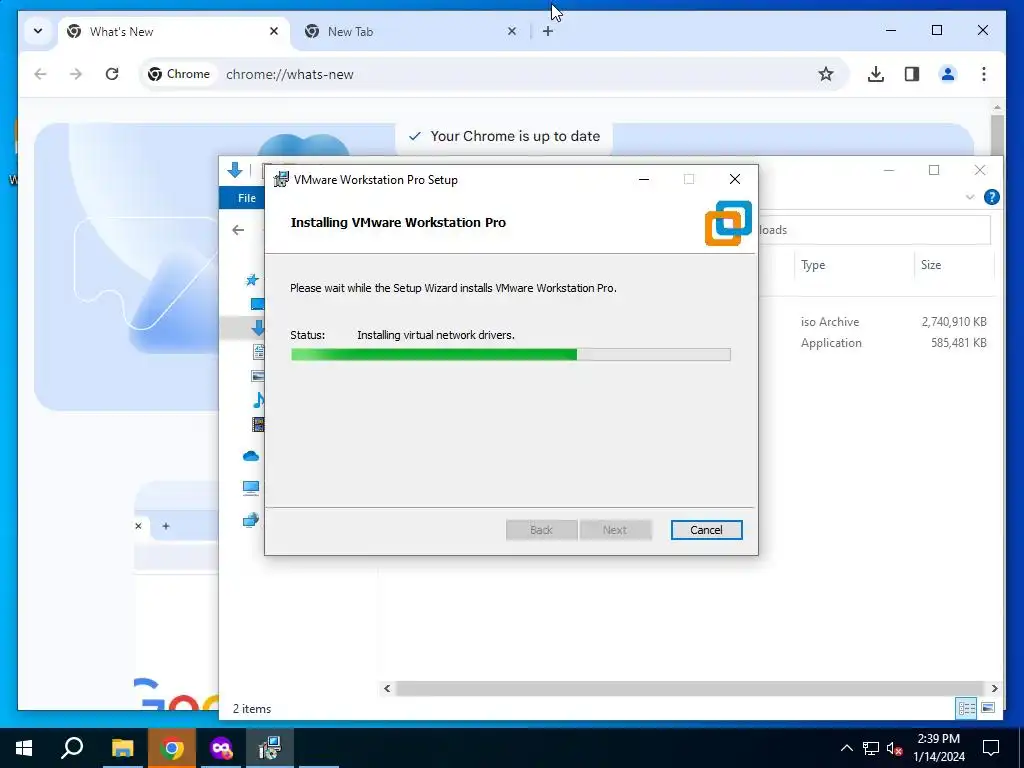Screen dimensions: 1024x768
Task: Open Windows taskbar search
Action: [72, 748]
